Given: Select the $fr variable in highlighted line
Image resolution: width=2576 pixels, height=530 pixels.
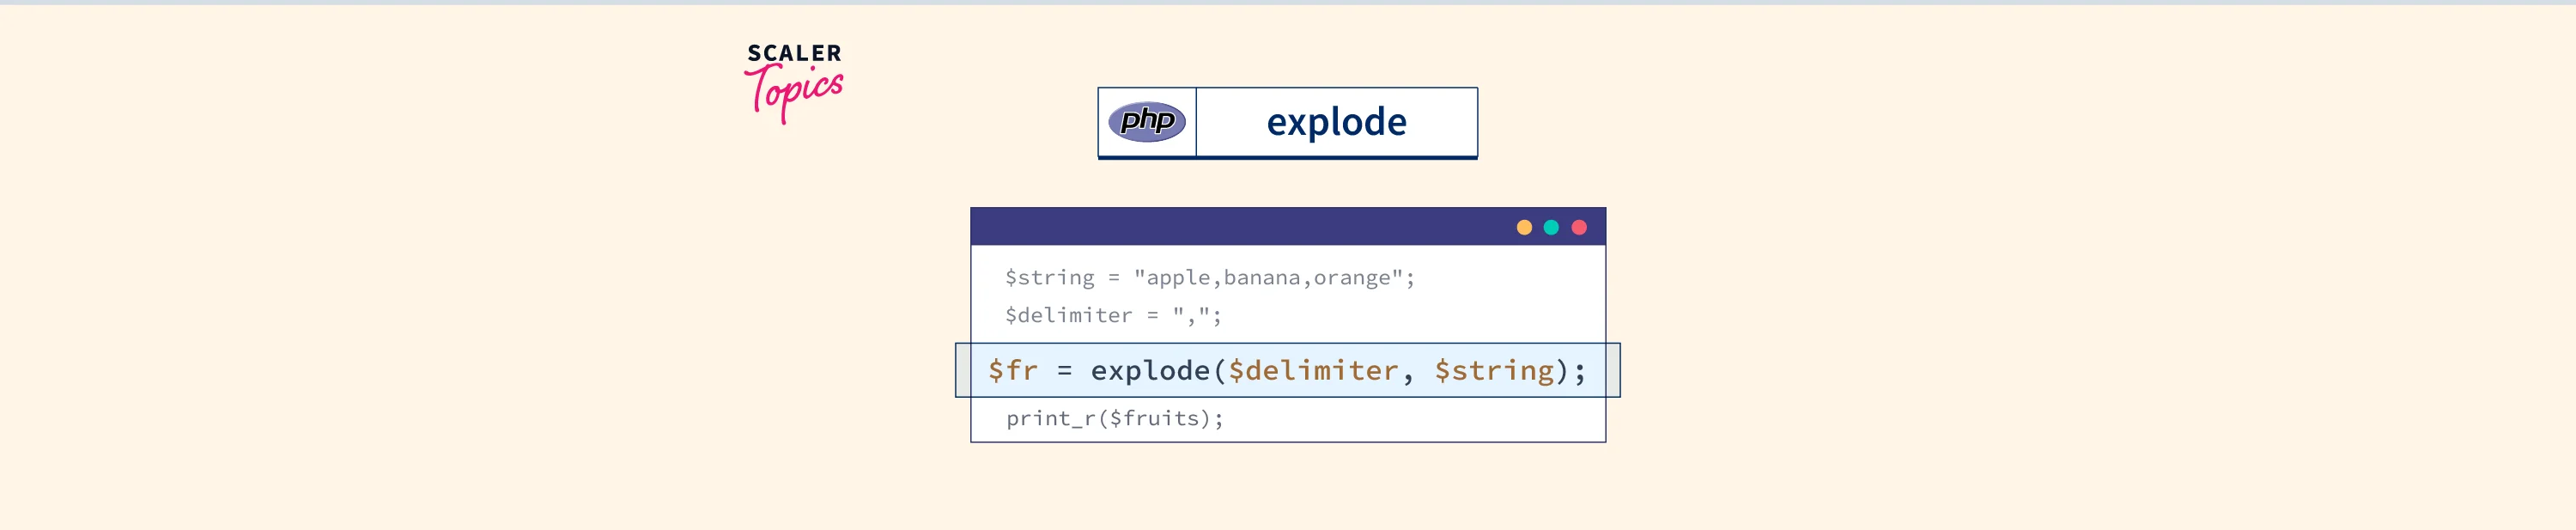Looking at the screenshot, I should click(x=1012, y=371).
